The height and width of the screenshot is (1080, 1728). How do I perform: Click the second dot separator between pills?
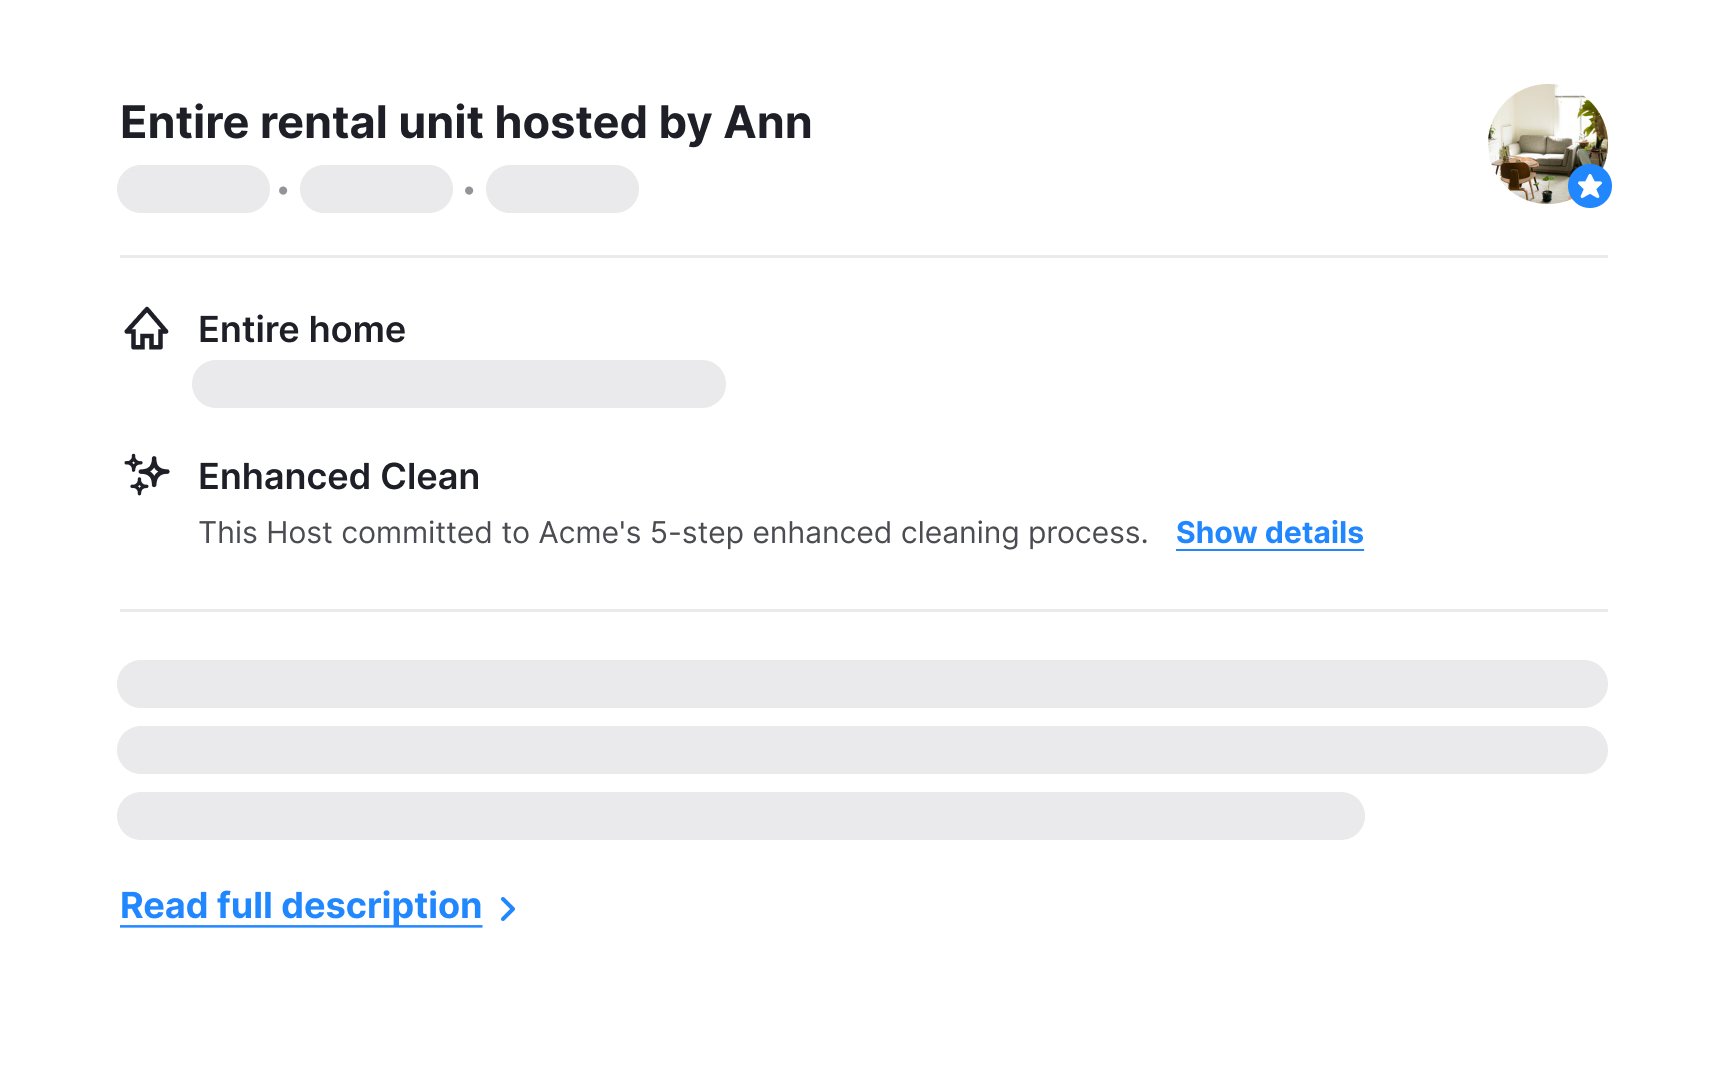tap(469, 190)
